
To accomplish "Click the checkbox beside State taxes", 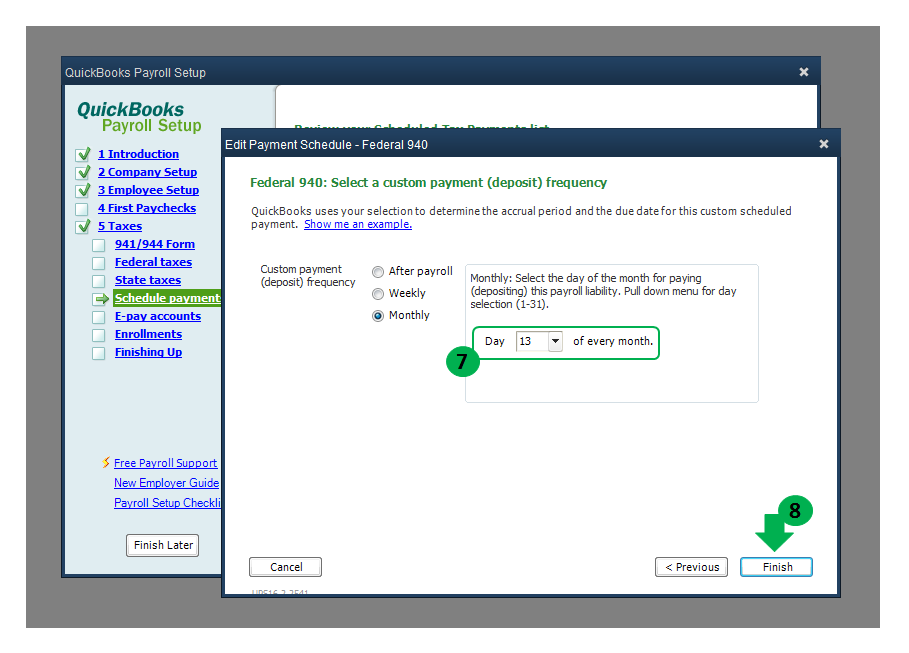I will [99, 281].
